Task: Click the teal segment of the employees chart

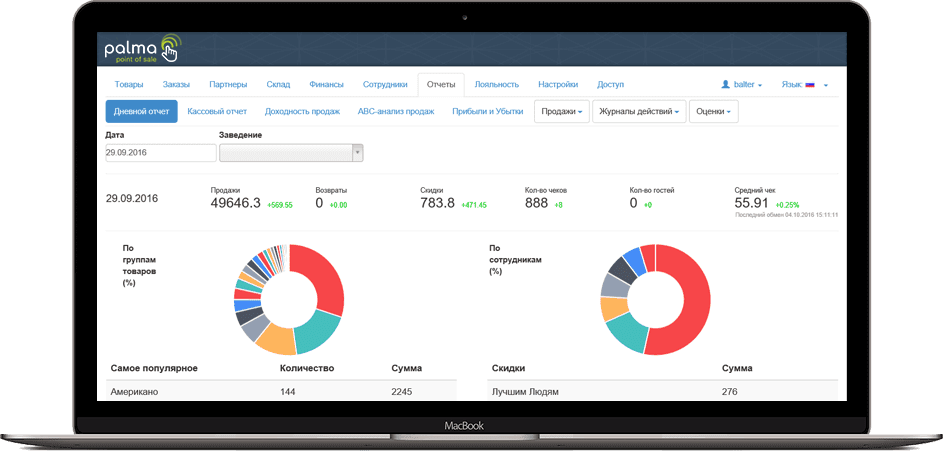Action: [x=626, y=333]
